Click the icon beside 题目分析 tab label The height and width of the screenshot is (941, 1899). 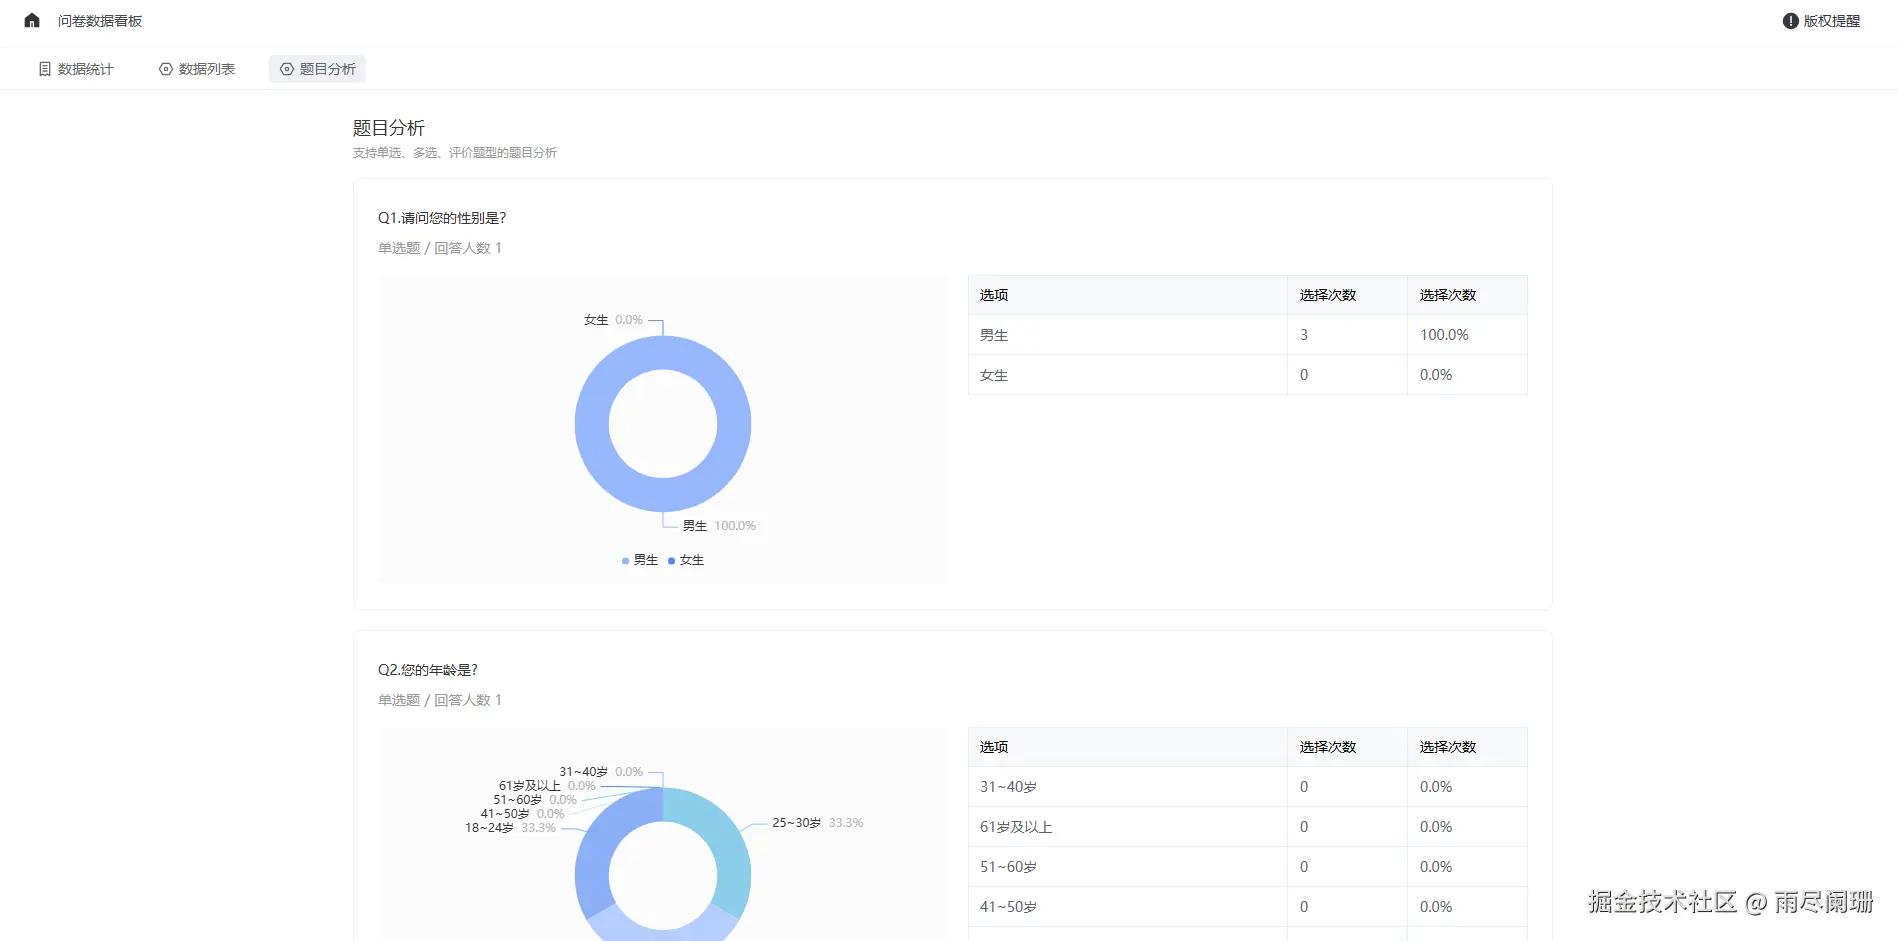285,68
